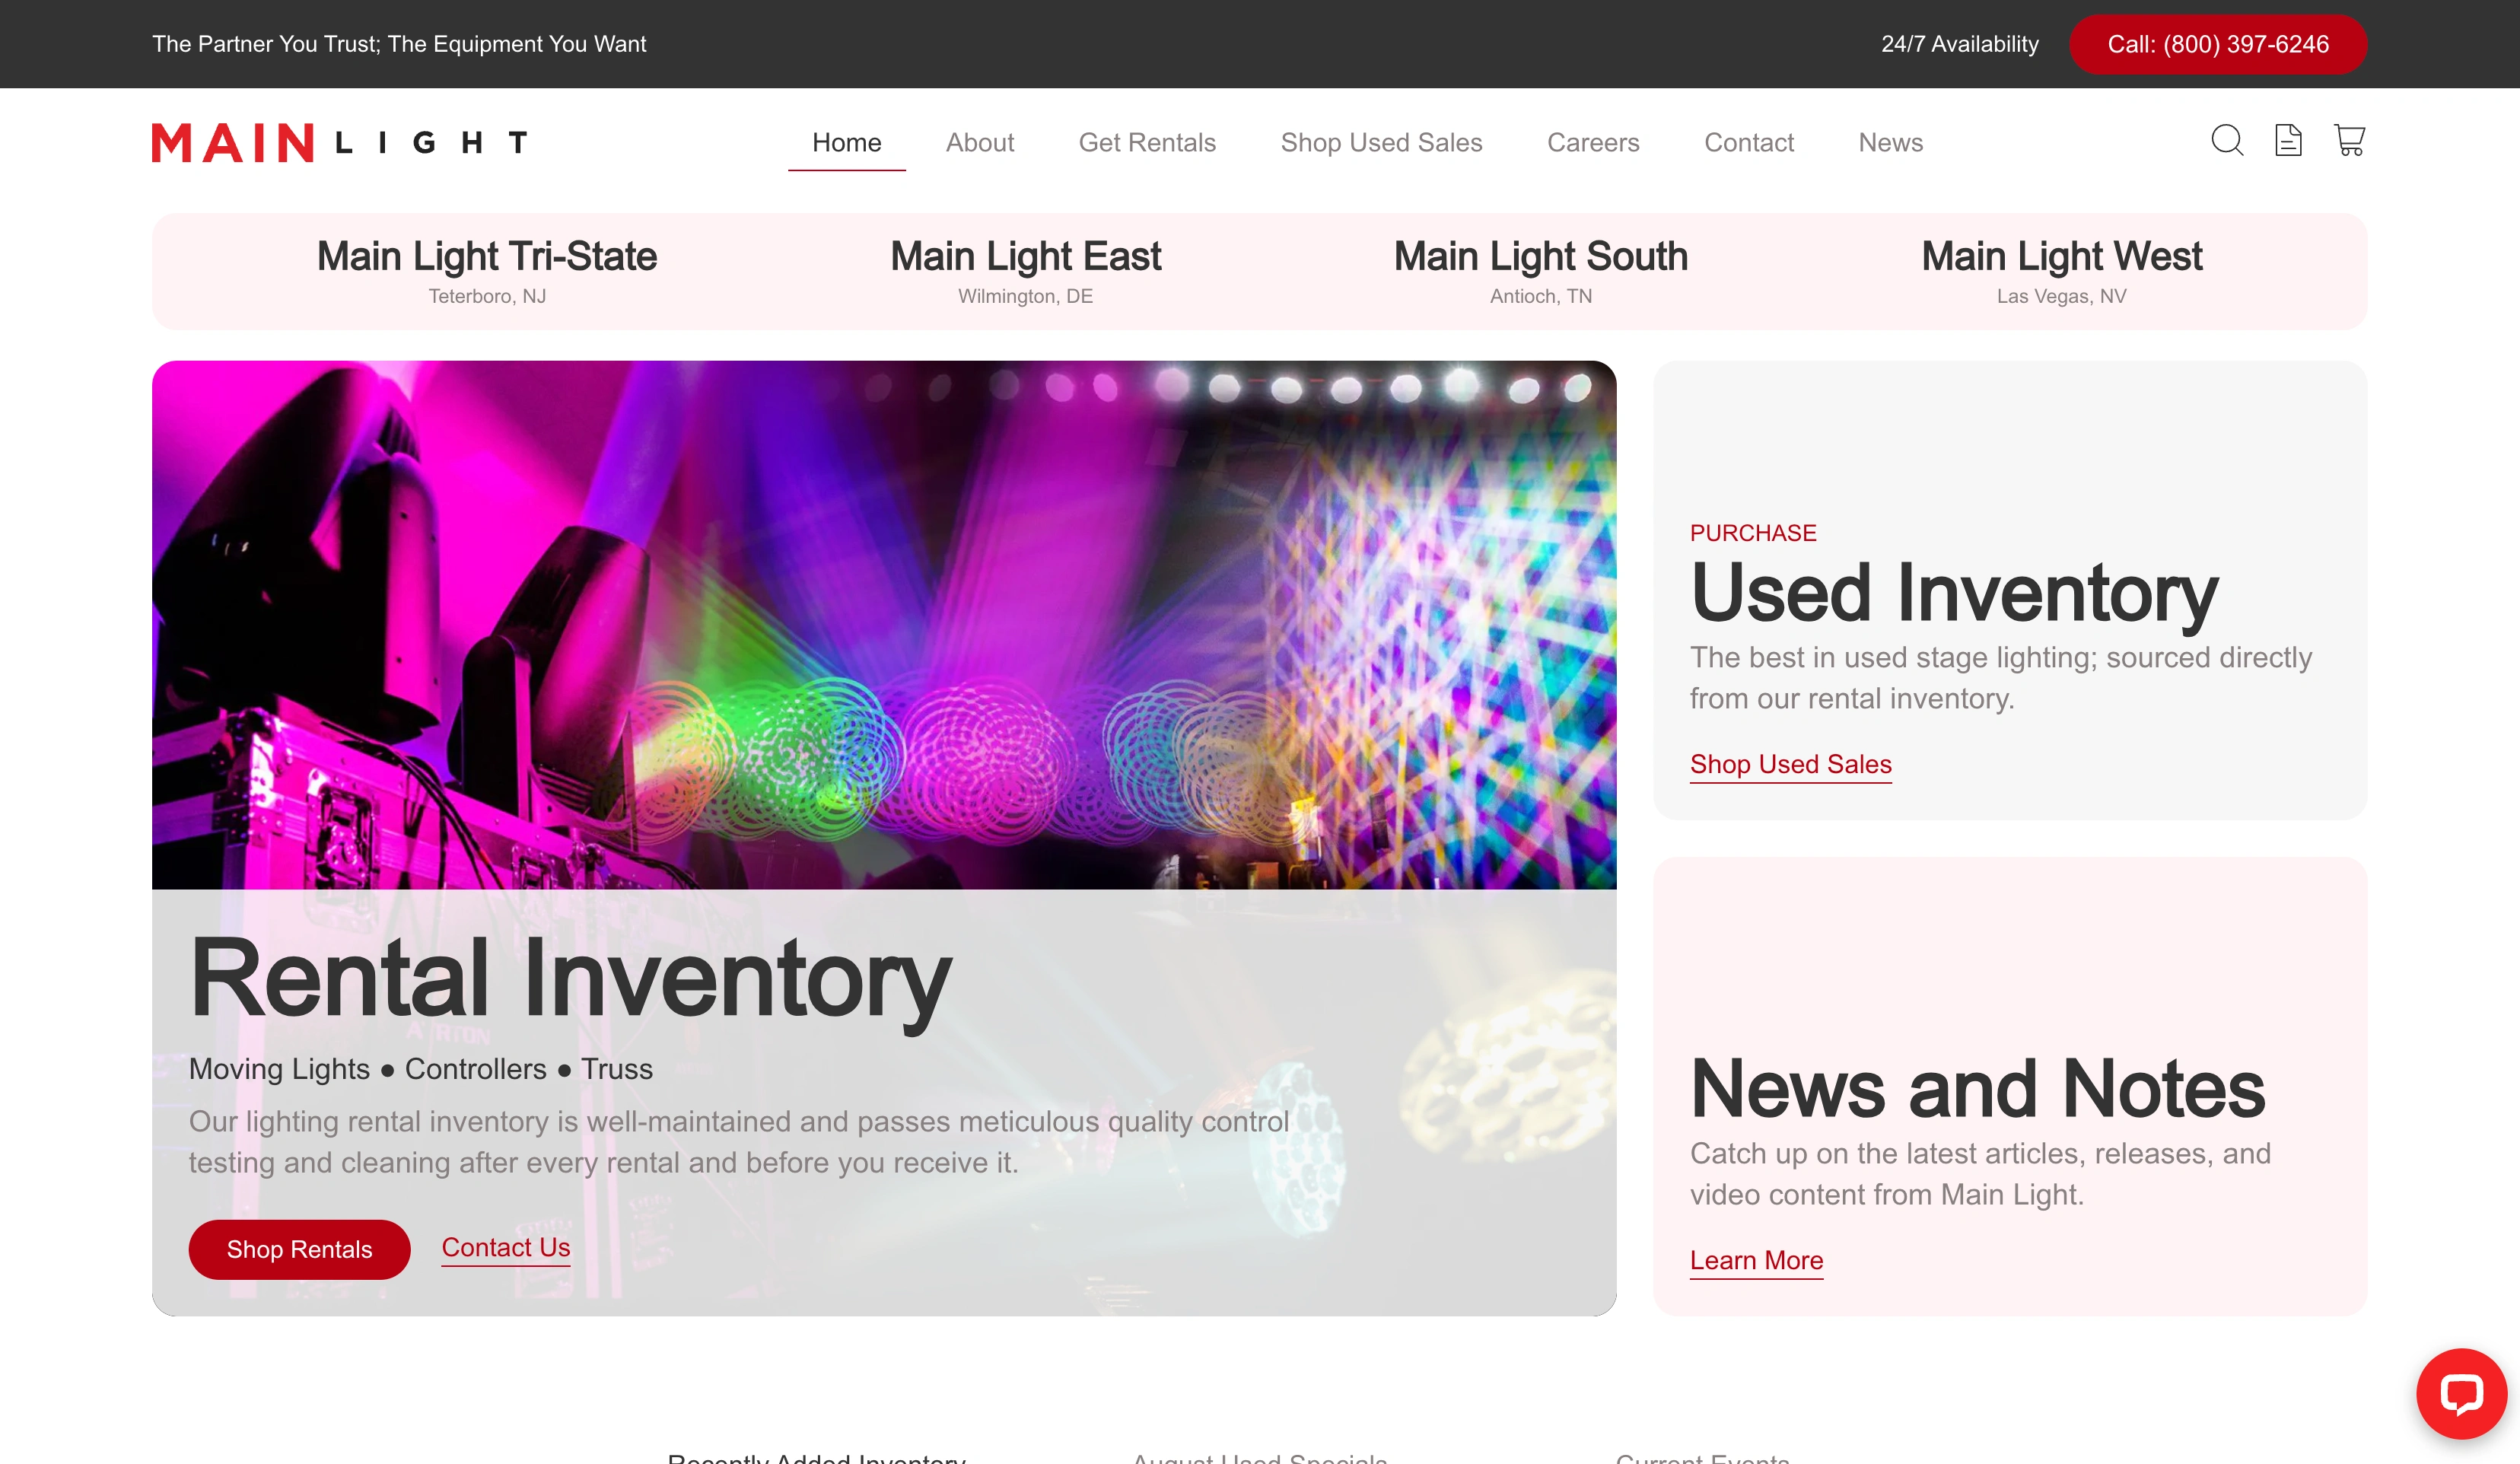2520x1464 pixels.
Task: Follow the Contact Us link
Action: 506,1247
